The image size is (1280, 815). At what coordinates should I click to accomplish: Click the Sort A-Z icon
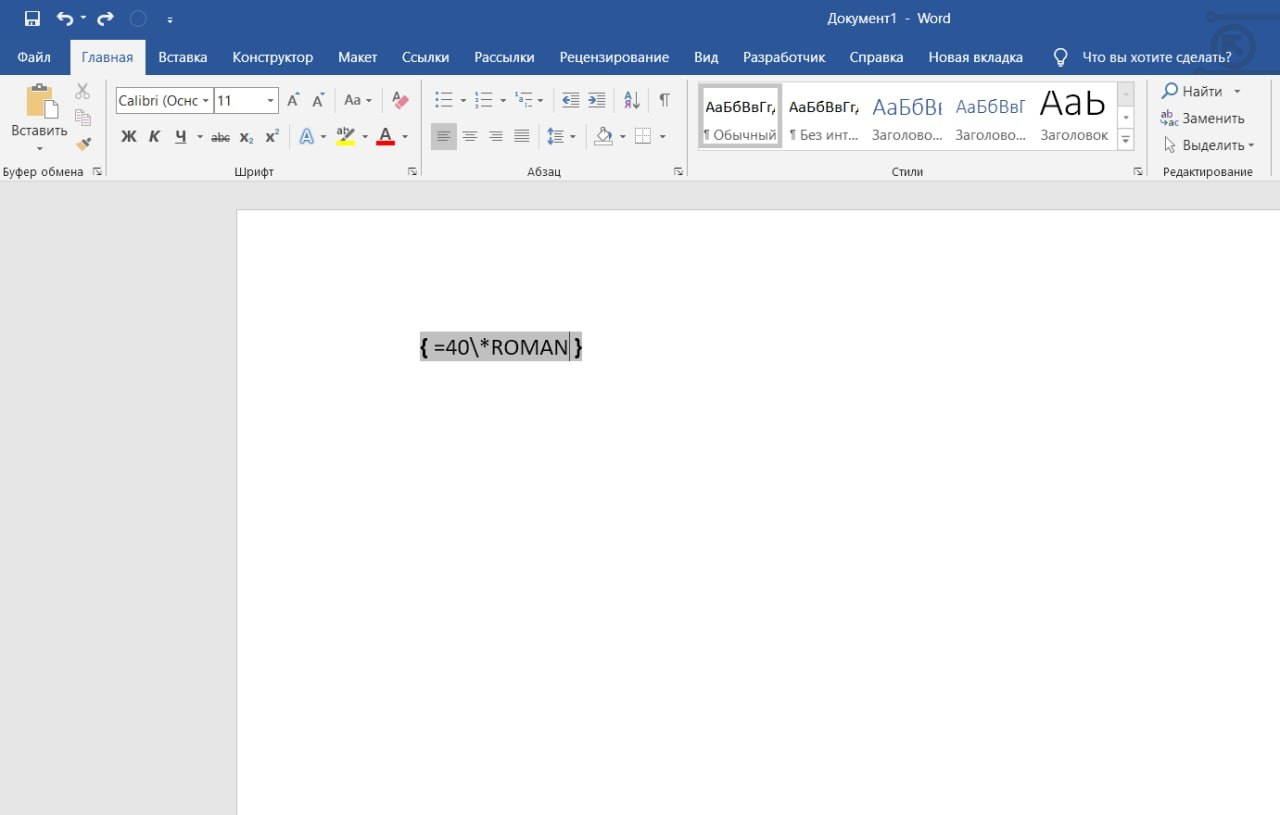[x=631, y=100]
